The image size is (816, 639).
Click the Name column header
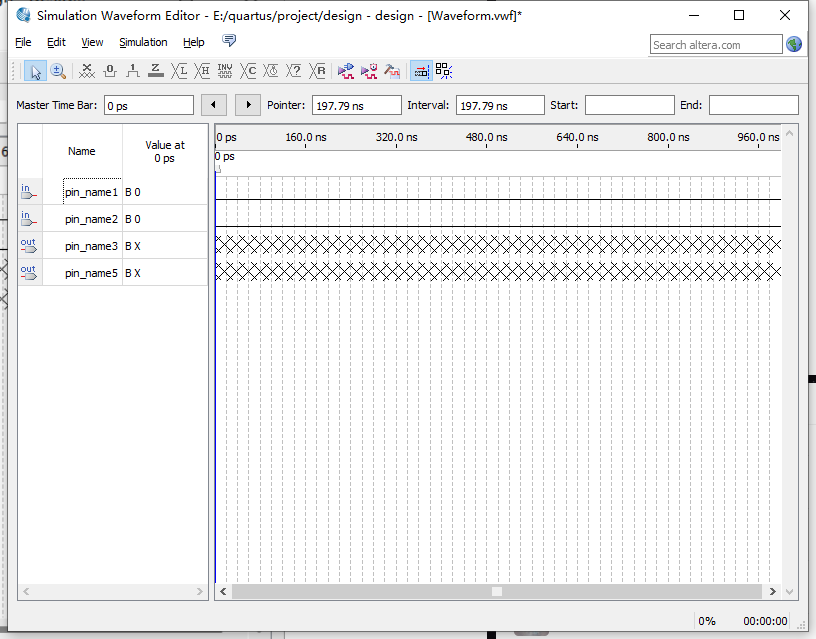point(82,151)
